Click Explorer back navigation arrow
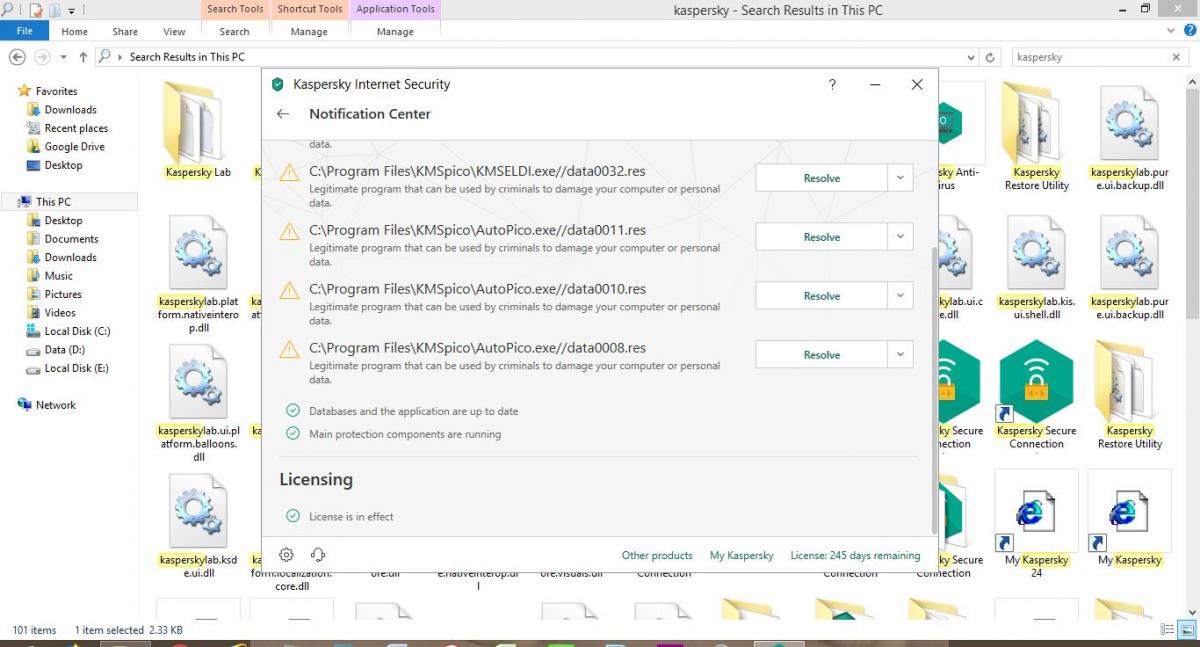Image resolution: width=1200 pixels, height=647 pixels. (x=17, y=57)
